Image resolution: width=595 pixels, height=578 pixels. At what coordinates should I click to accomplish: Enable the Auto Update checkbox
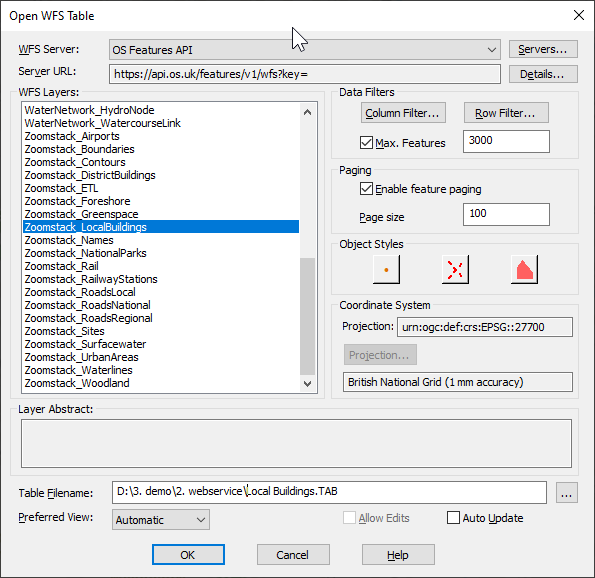[x=453, y=518]
